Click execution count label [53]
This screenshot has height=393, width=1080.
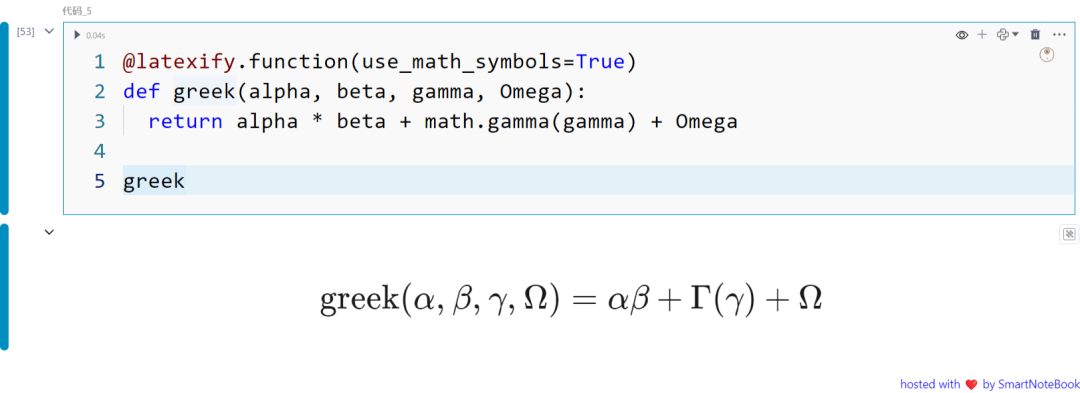pos(25,32)
